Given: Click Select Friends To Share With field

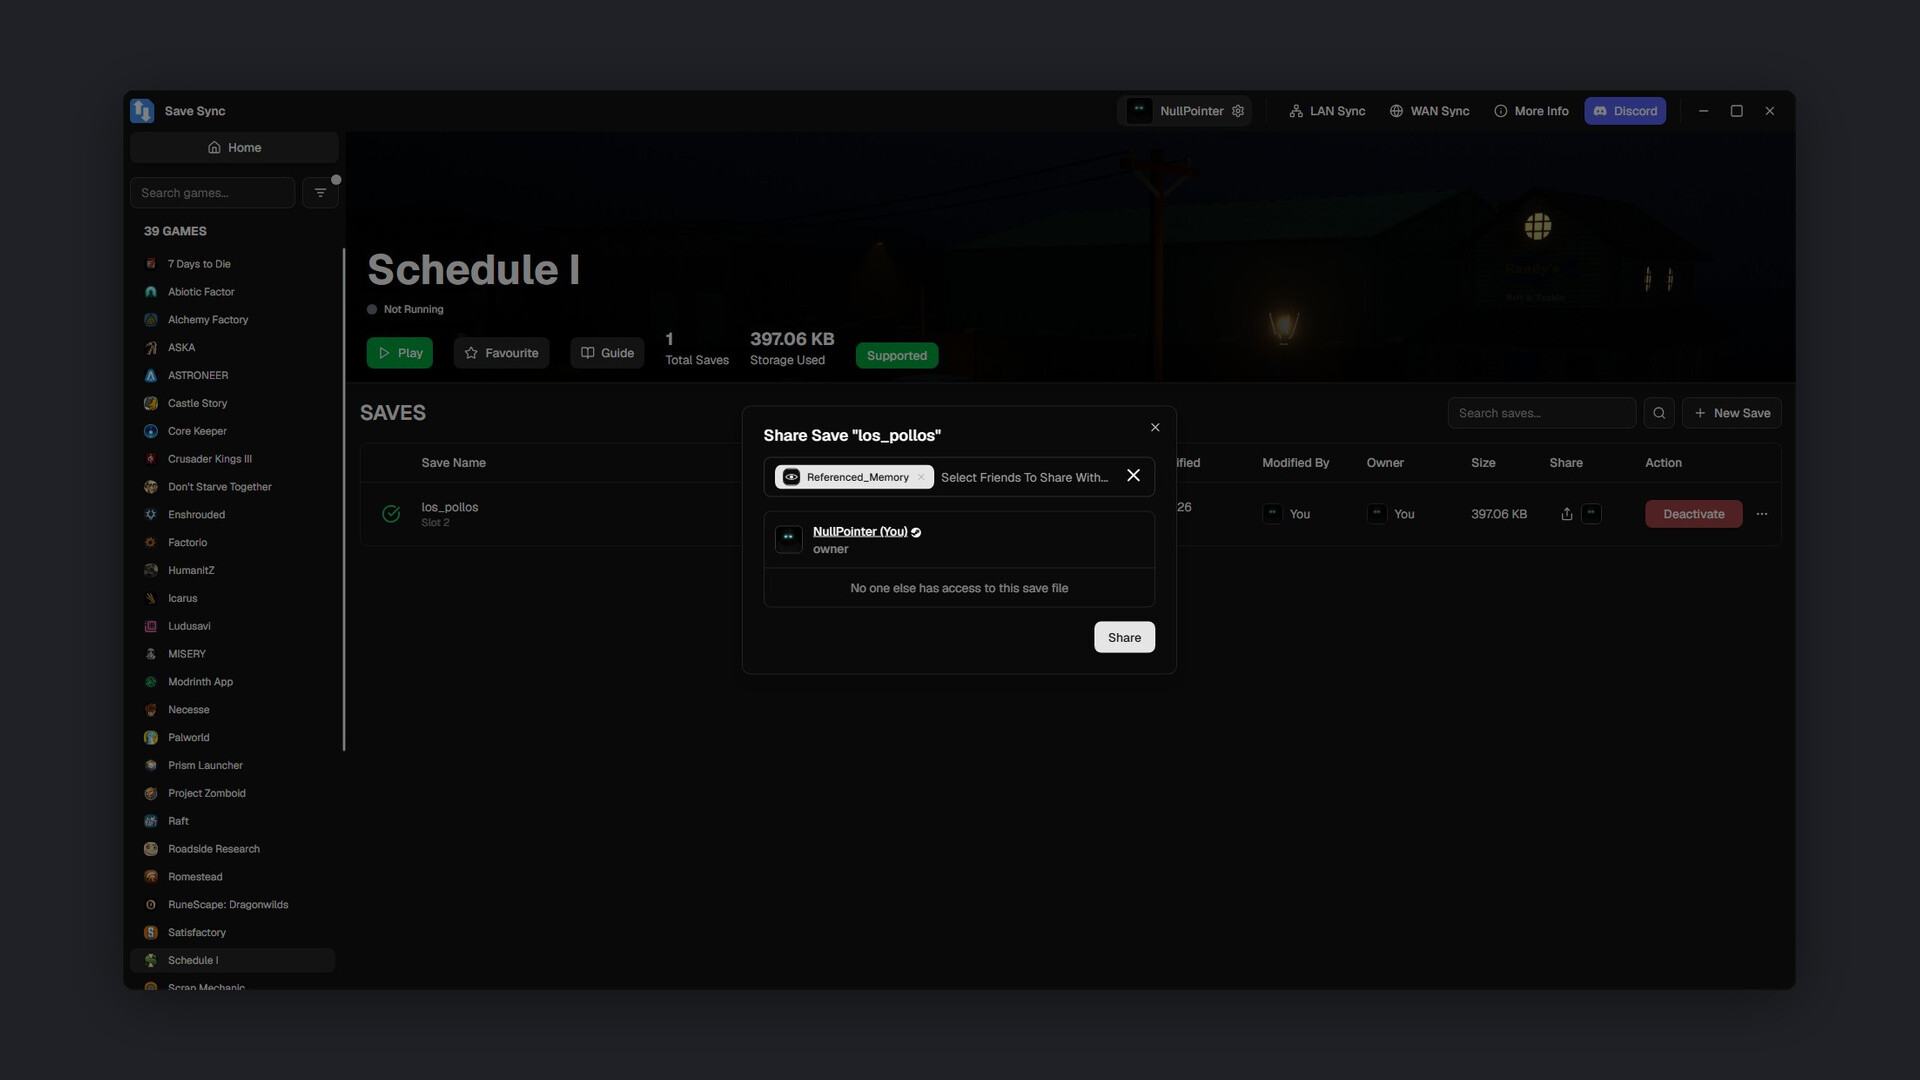Looking at the screenshot, I should pyautogui.click(x=1025, y=478).
